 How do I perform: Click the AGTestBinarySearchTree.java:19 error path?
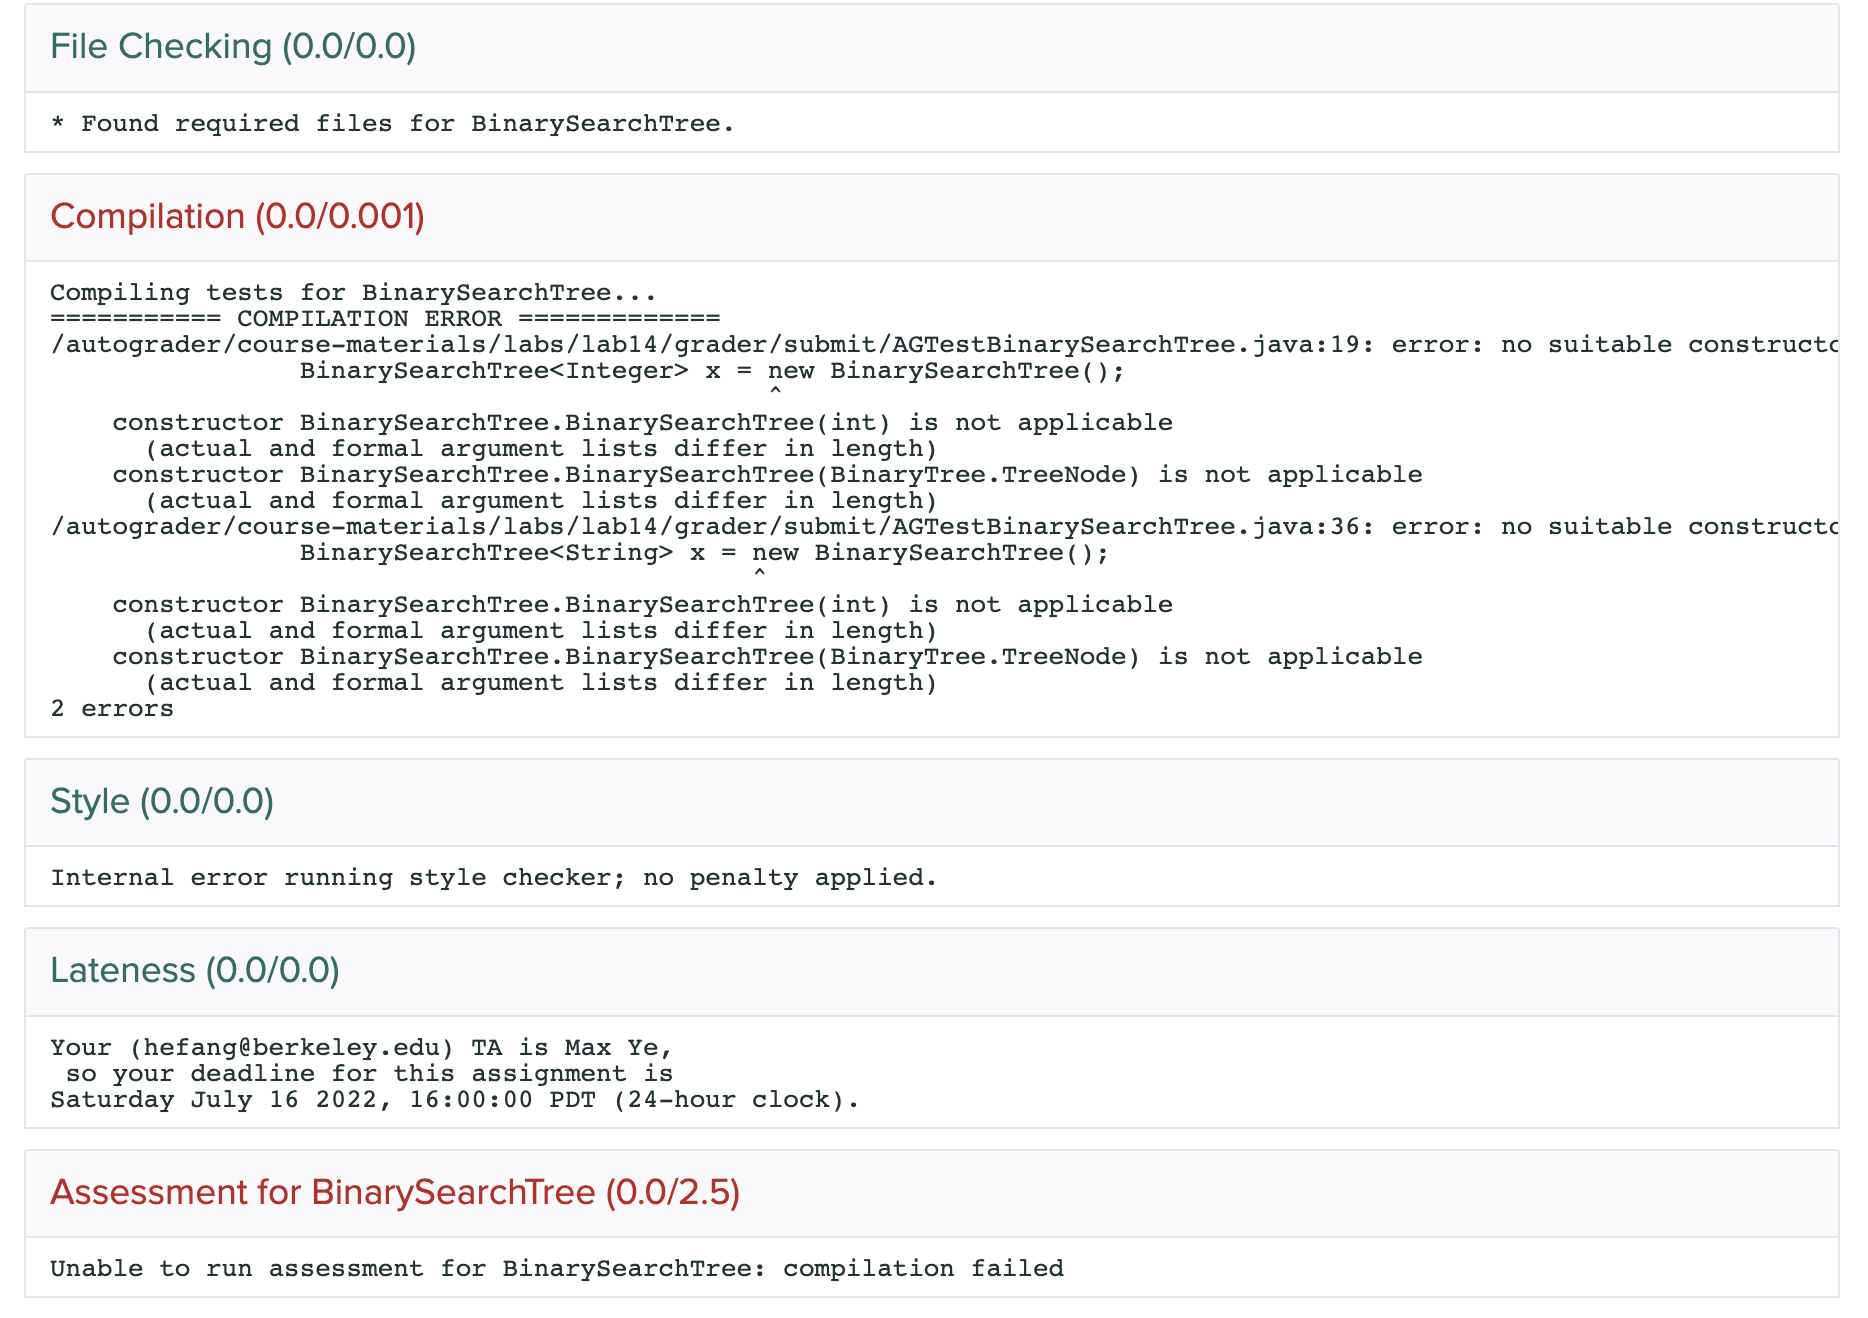click(705, 345)
